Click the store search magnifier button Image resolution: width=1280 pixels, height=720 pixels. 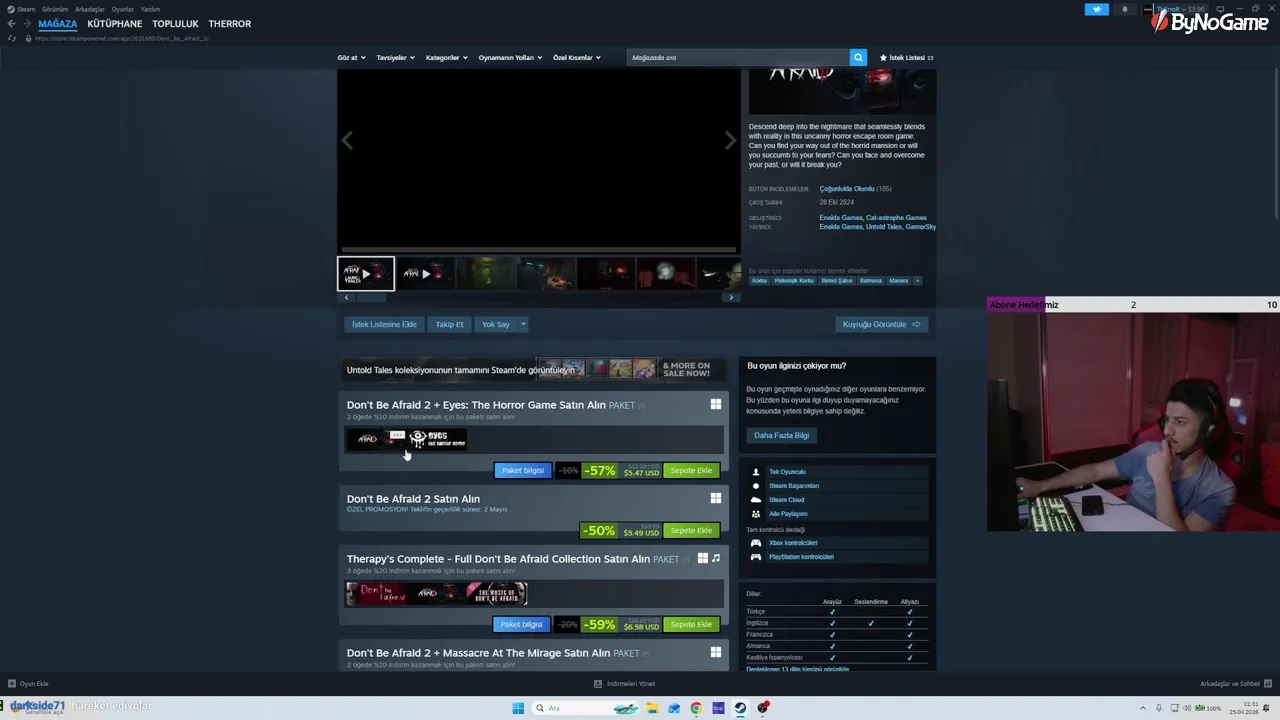(x=858, y=57)
